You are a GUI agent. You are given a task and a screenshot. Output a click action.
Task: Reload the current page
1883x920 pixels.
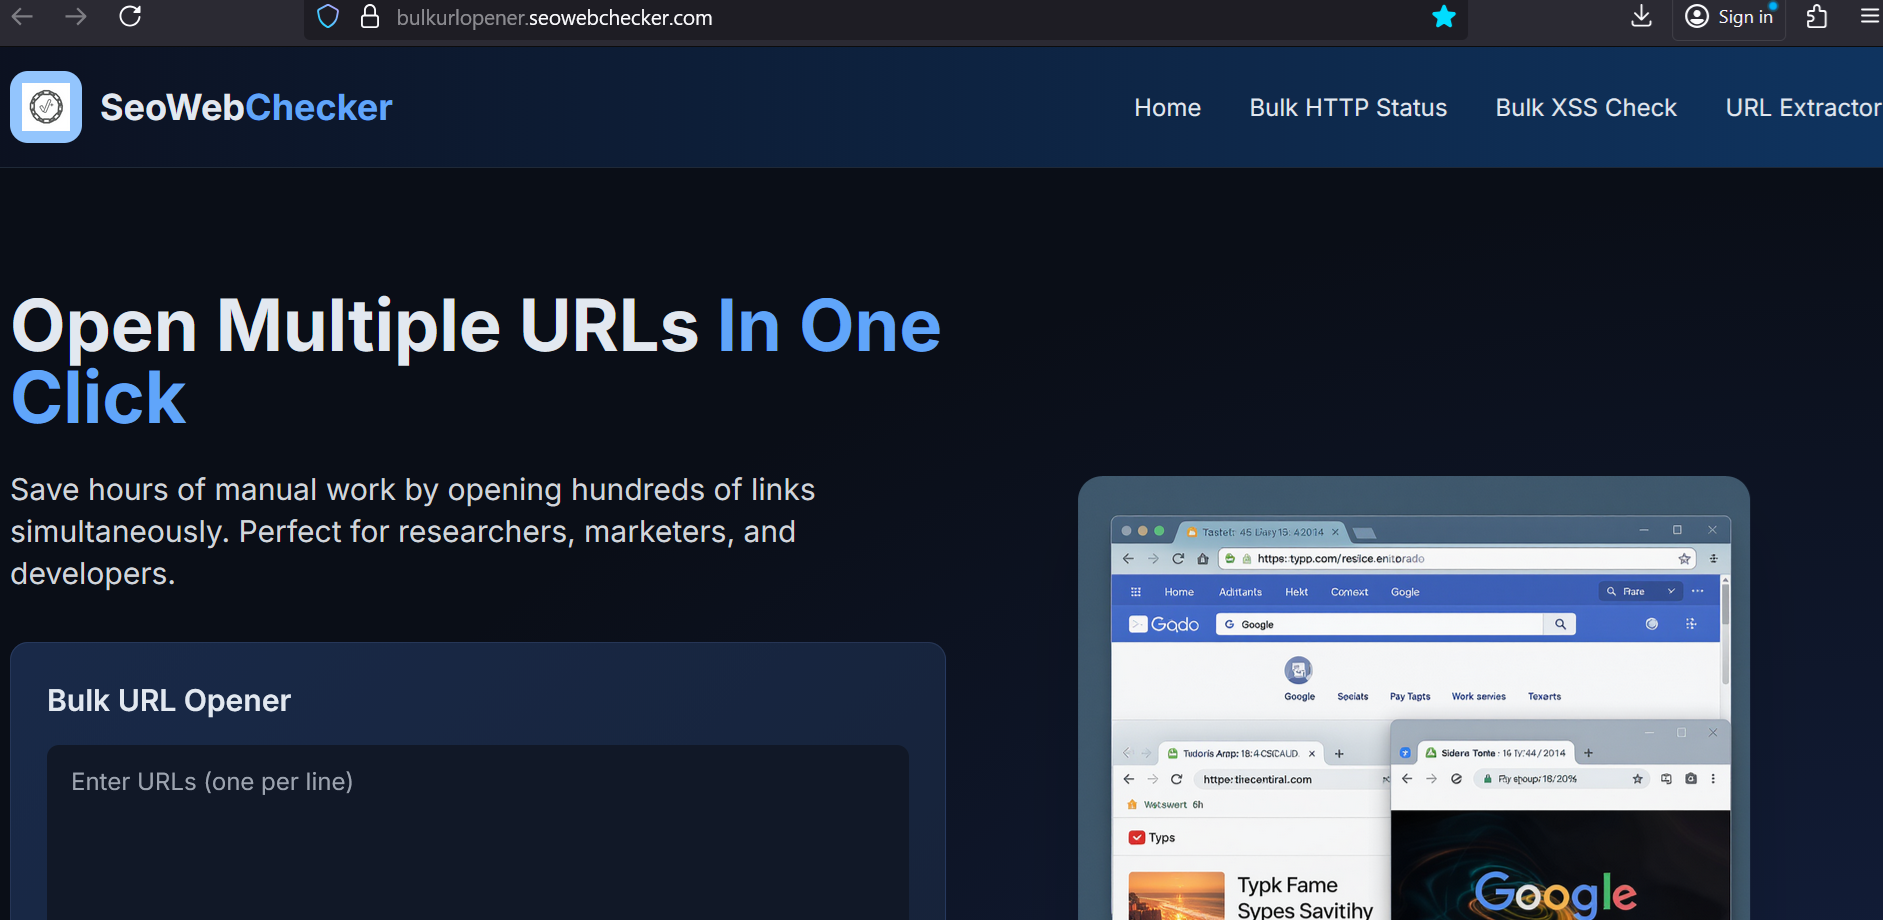[x=130, y=17]
